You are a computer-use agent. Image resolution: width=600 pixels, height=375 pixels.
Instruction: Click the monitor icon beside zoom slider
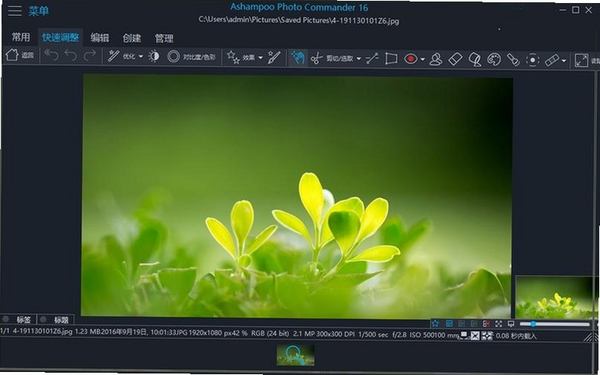tap(510, 324)
